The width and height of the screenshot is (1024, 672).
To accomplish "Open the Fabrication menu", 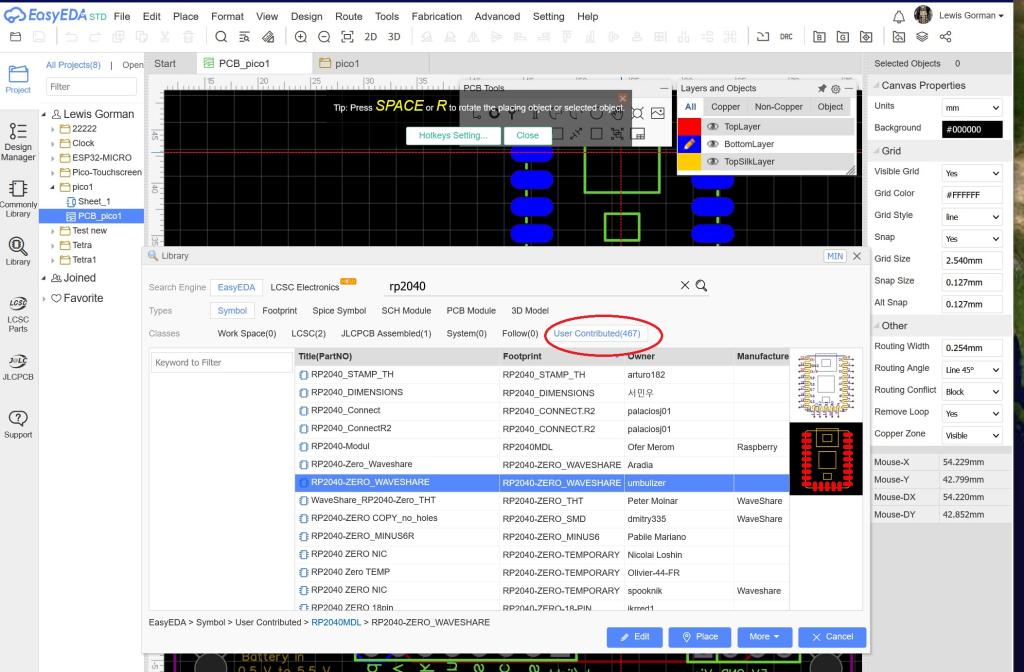I will pos(436,16).
